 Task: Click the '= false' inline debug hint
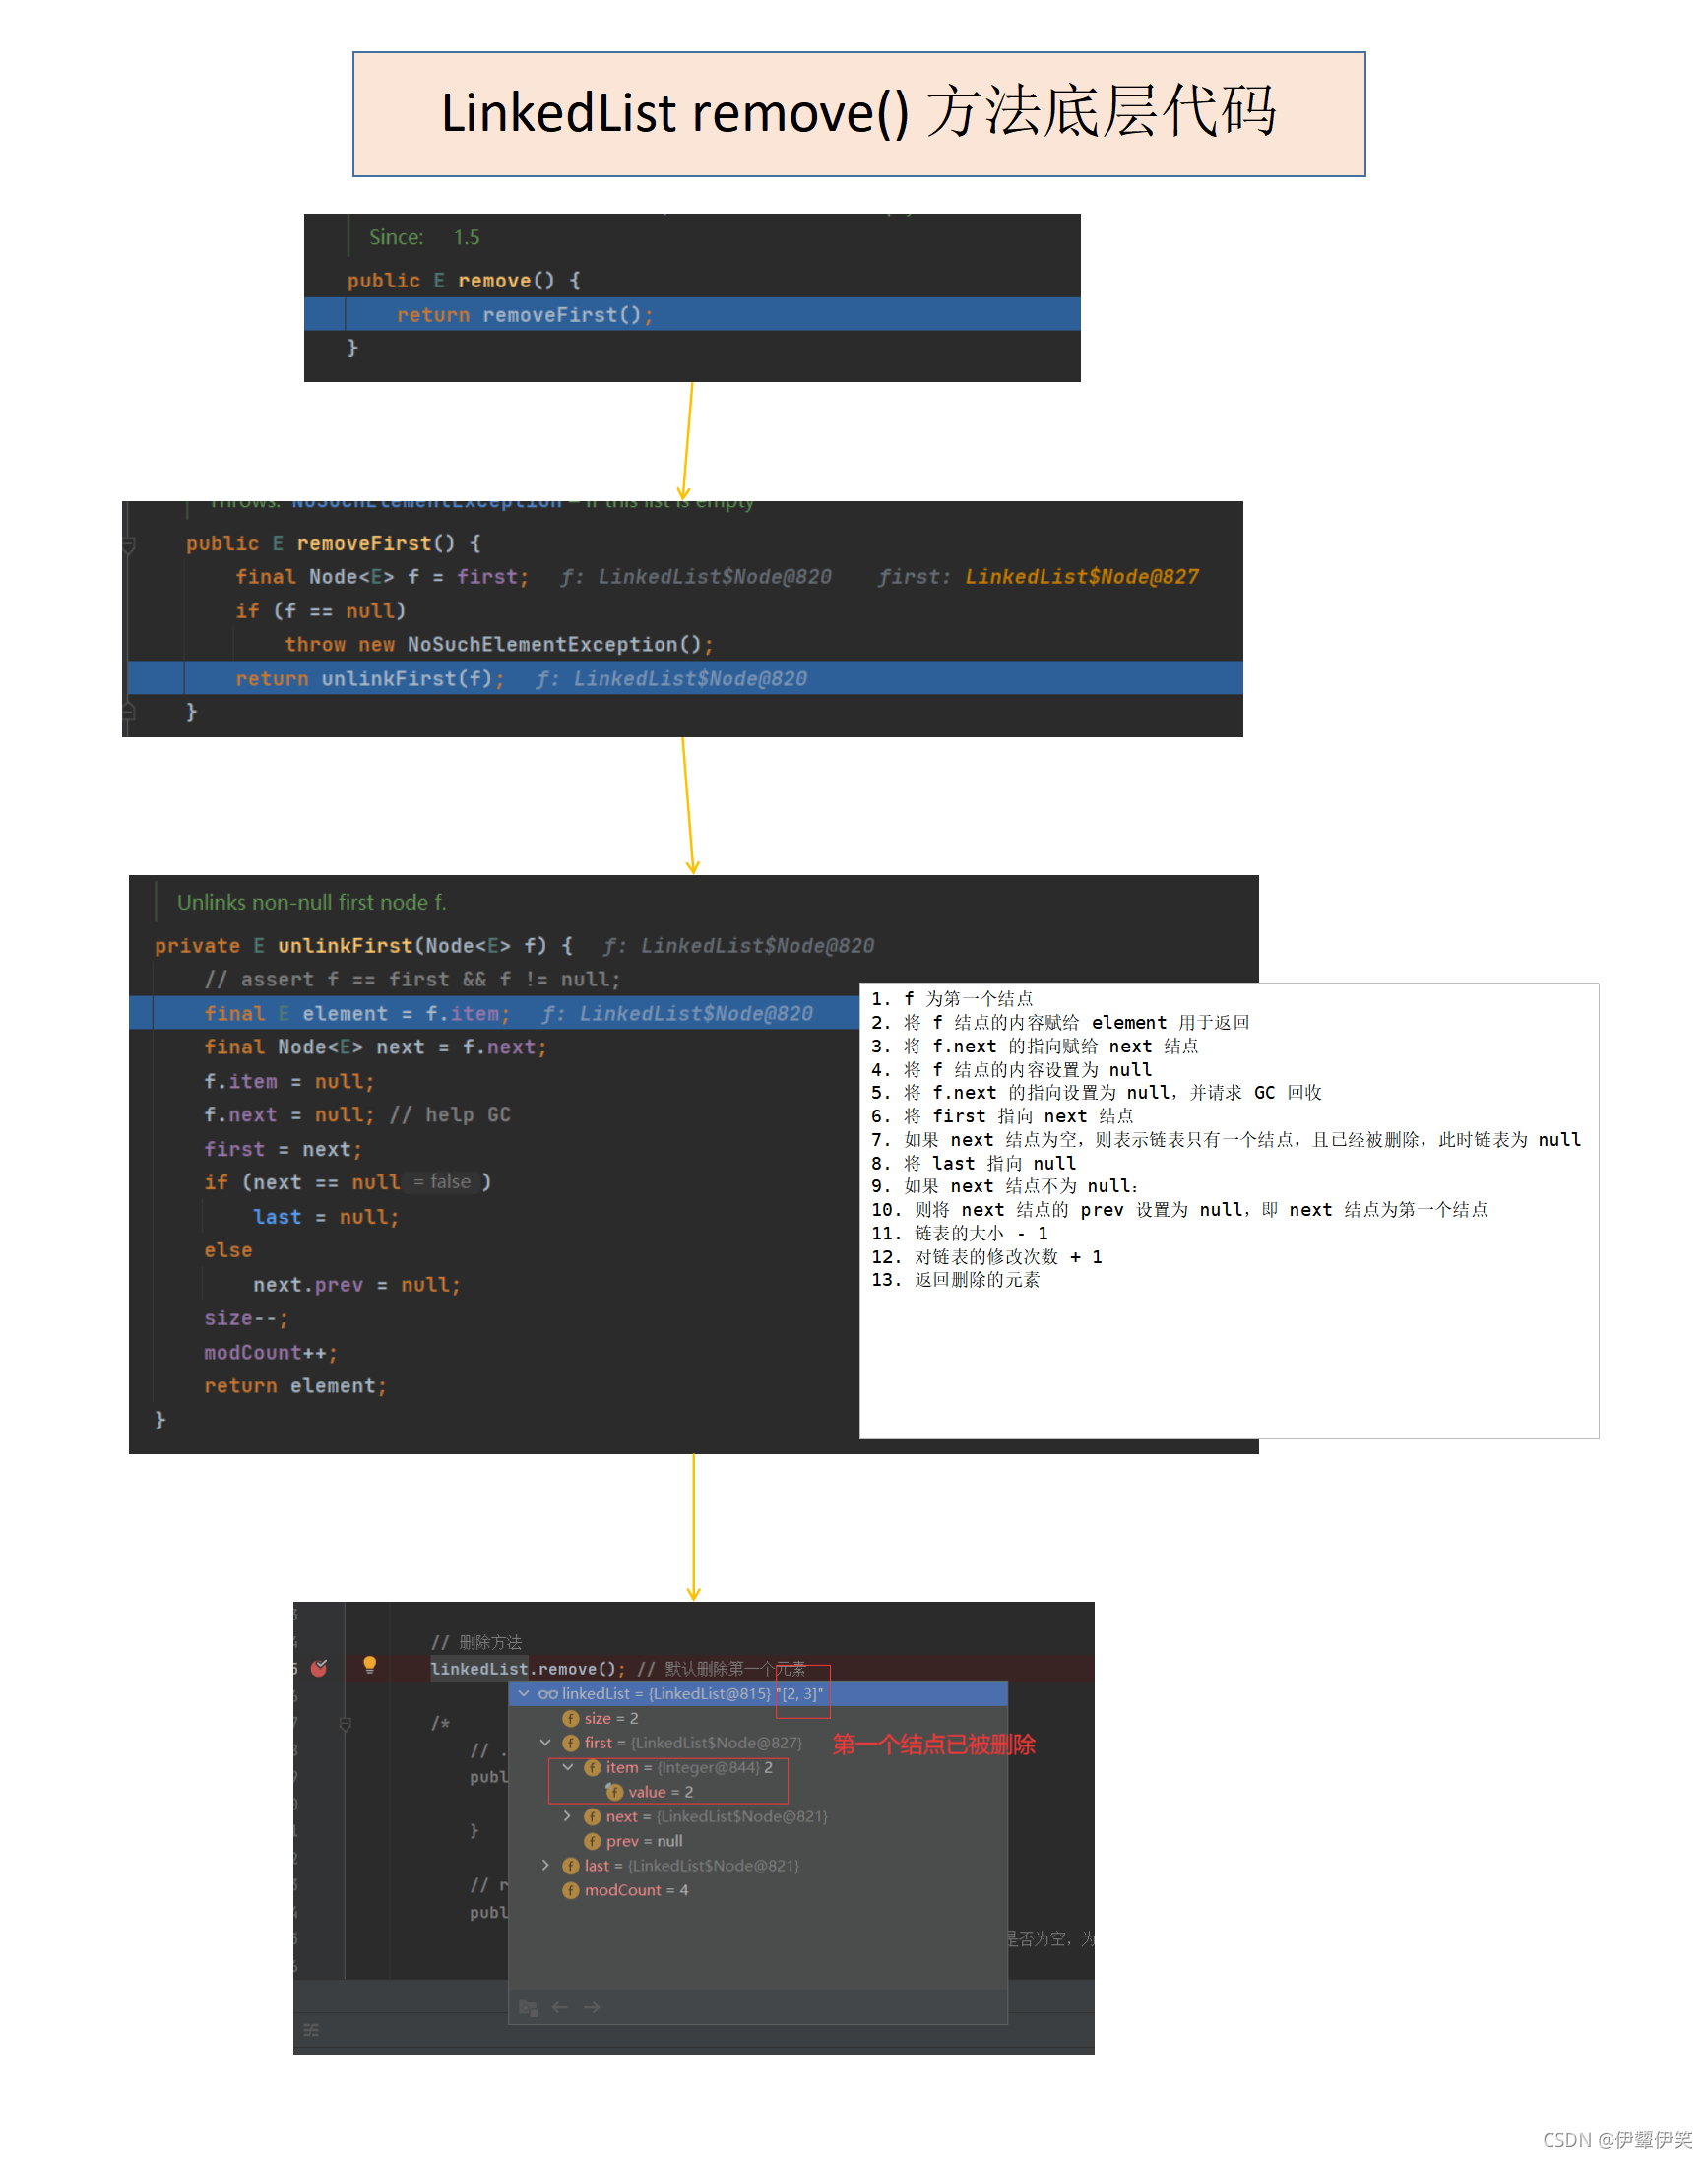click(442, 1181)
